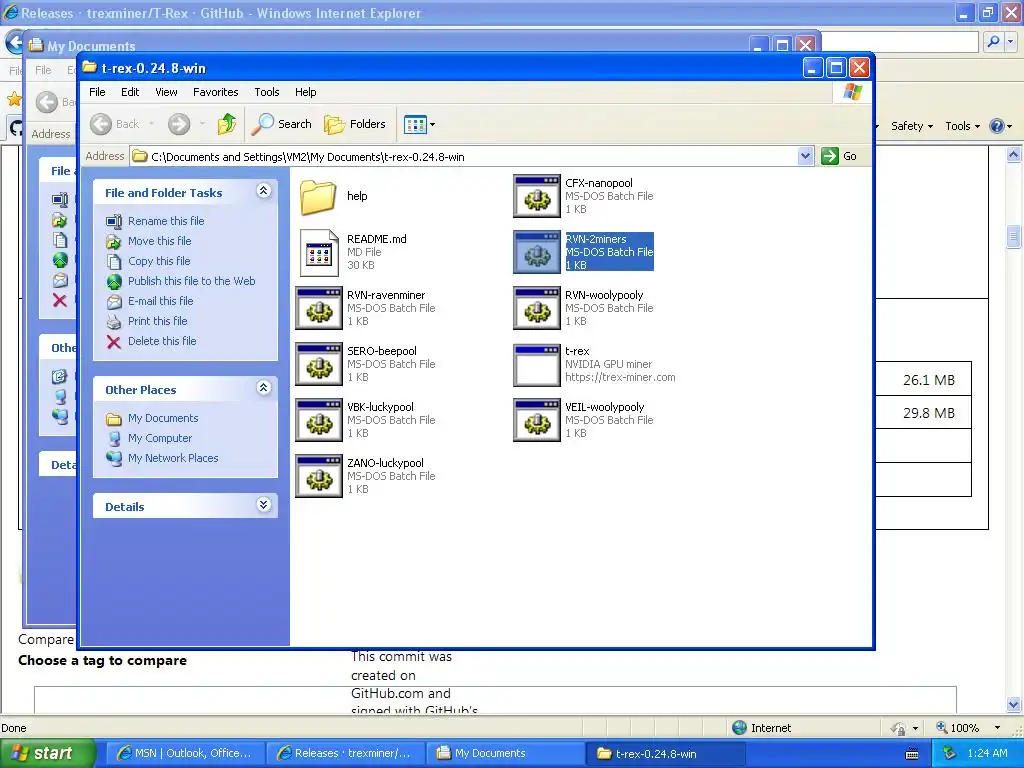Select the VEIL-woolypooly batch file icon
Viewport: 1024px width, 768px height.
click(537, 421)
